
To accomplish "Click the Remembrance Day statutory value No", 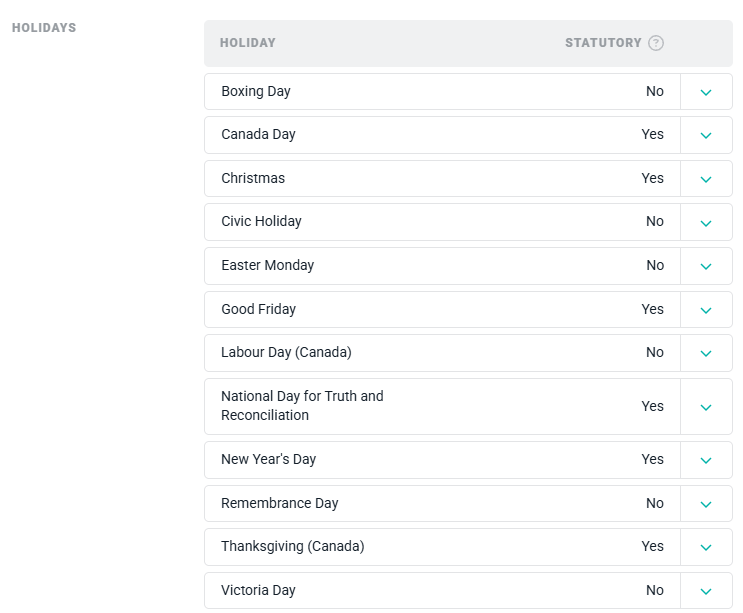I will [655, 504].
